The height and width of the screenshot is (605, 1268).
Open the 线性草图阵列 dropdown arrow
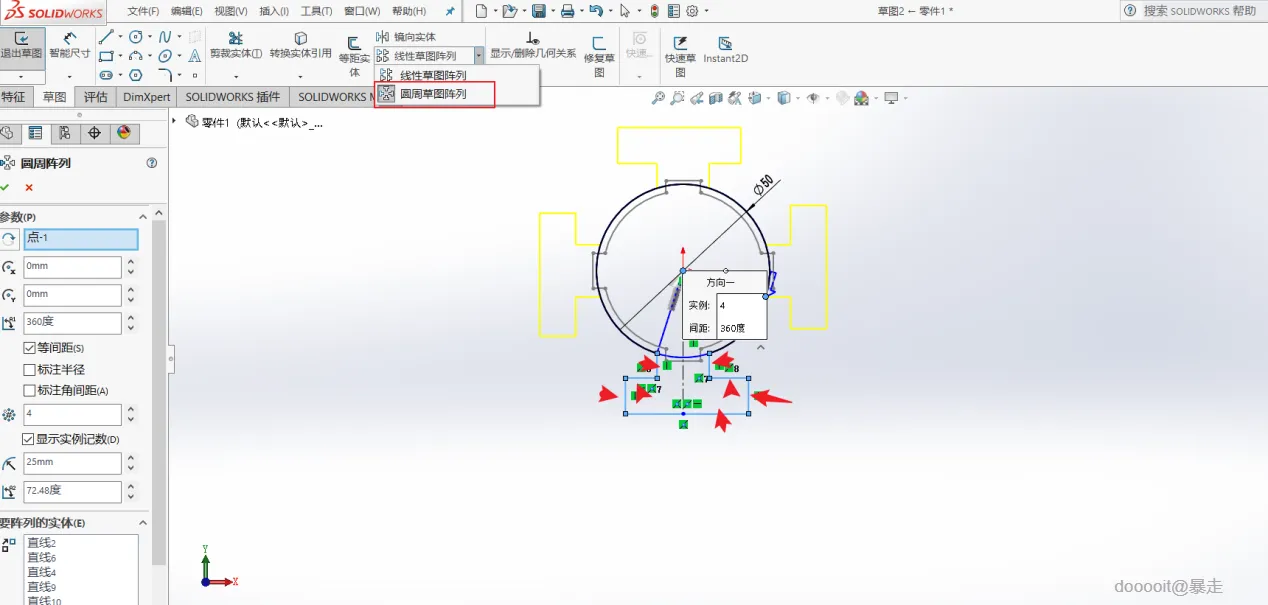click(x=479, y=56)
